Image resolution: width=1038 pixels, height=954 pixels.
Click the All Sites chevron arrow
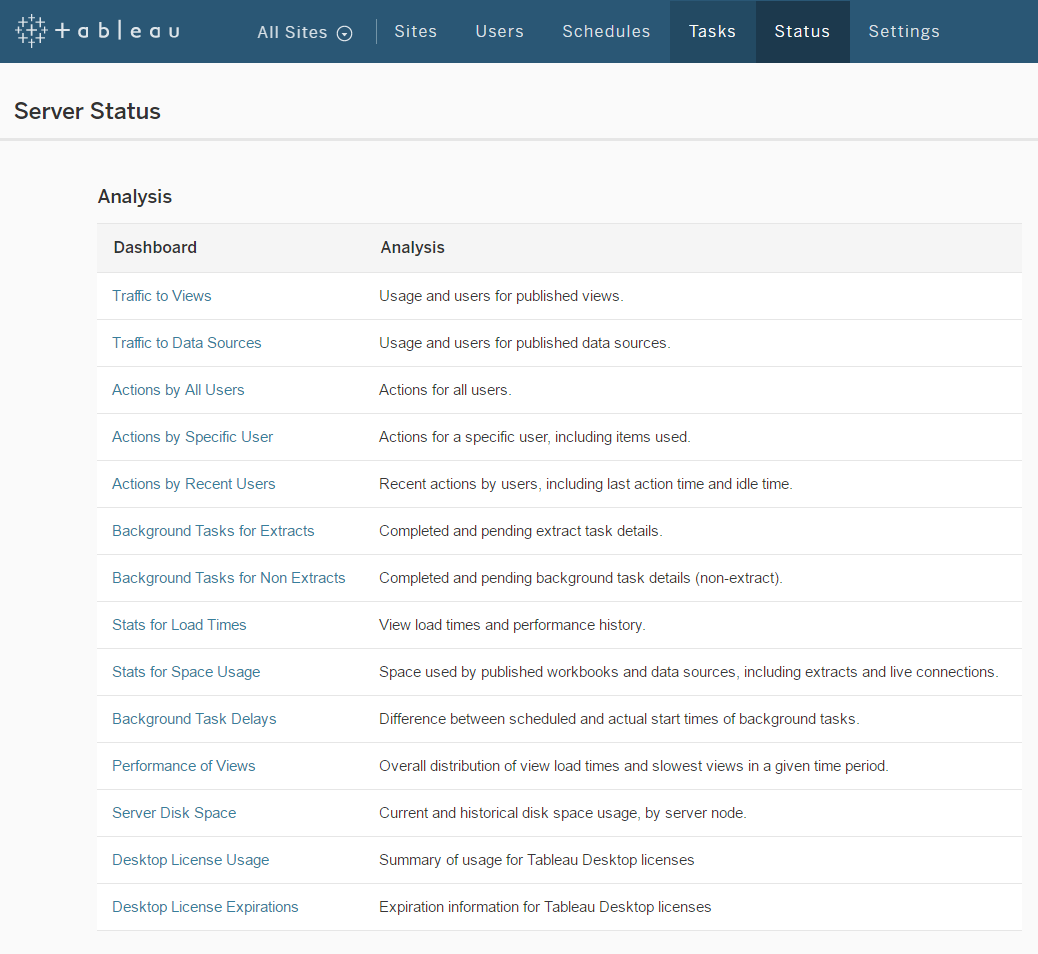point(345,33)
